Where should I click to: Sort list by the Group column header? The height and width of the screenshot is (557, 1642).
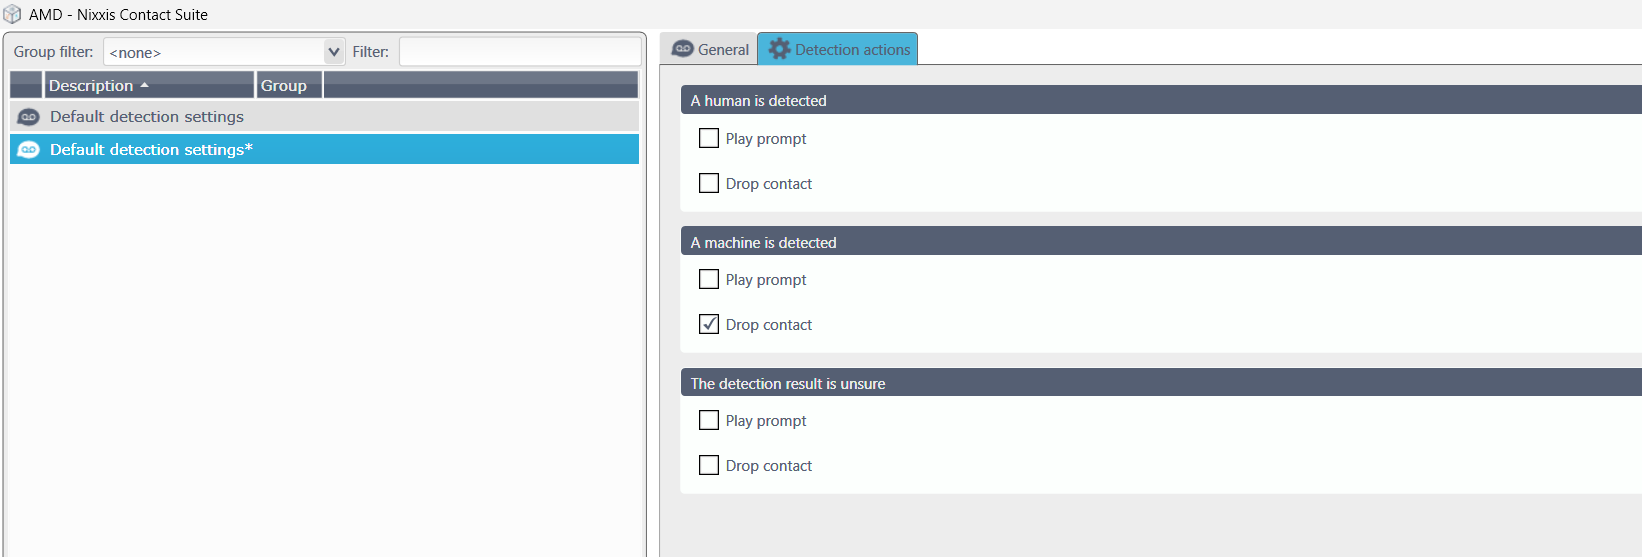(x=289, y=85)
